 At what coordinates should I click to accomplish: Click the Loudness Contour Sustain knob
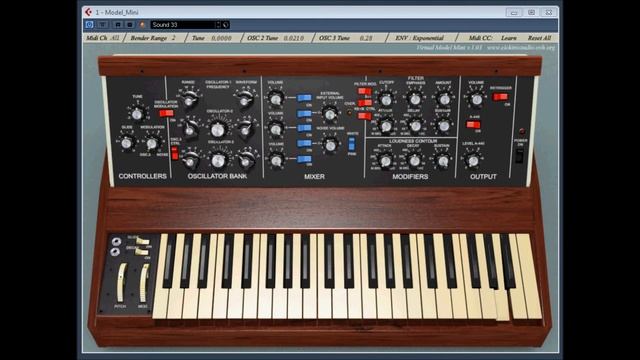(x=443, y=161)
